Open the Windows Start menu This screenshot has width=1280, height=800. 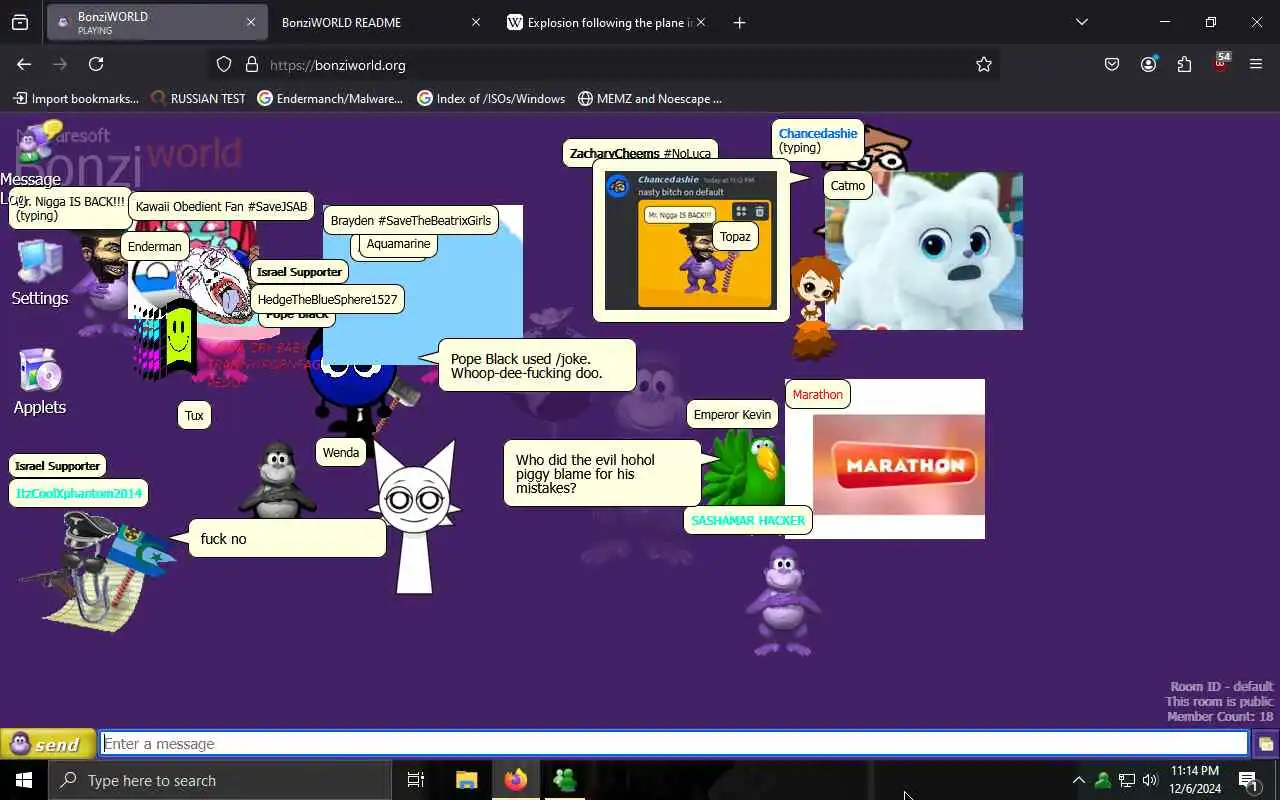tap(24, 780)
